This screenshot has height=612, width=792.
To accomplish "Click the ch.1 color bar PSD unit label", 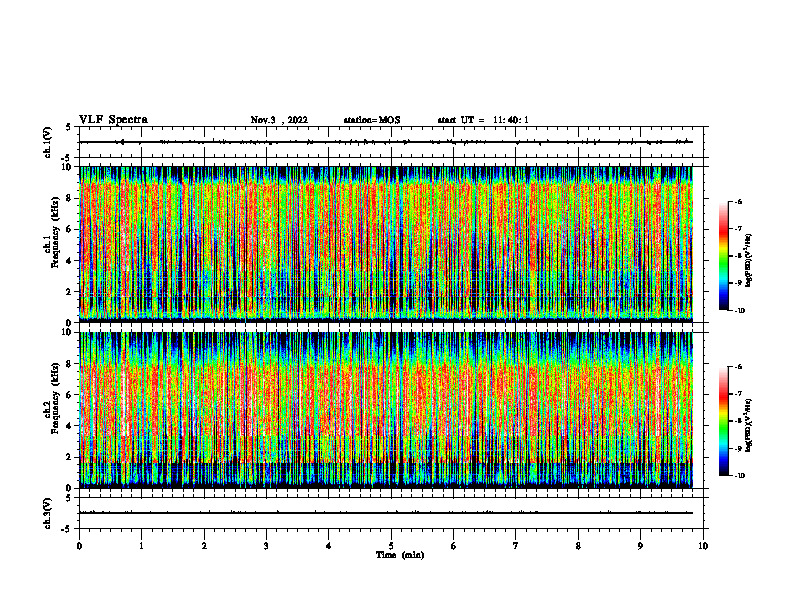I will pos(749,261).
